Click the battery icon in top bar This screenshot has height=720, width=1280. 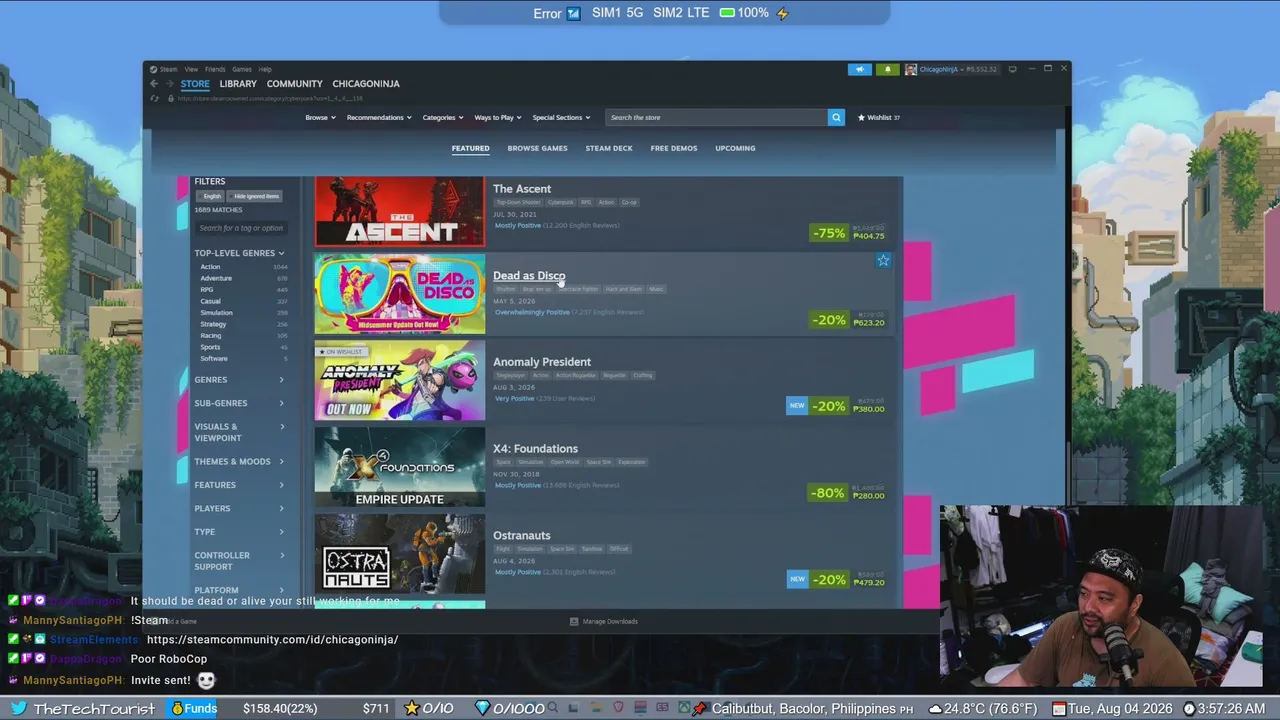(x=727, y=13)
